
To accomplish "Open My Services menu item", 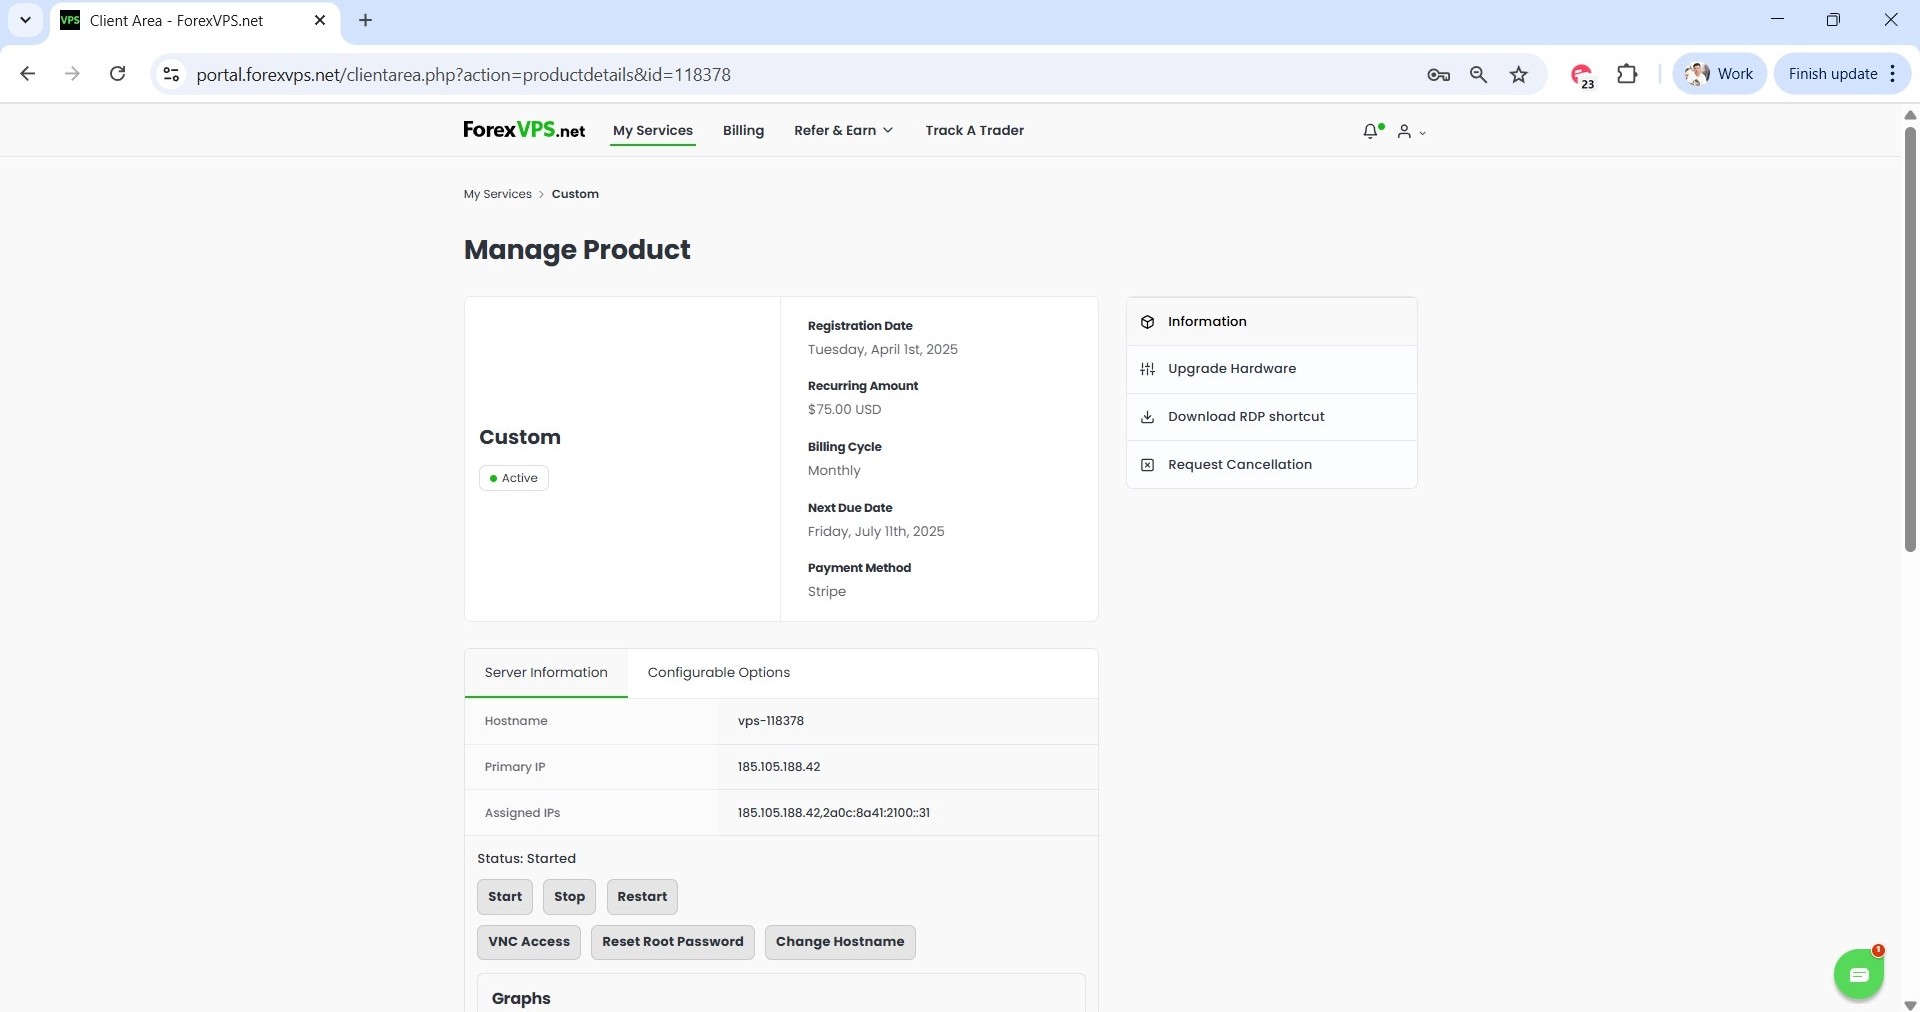I will click(653, 131).
